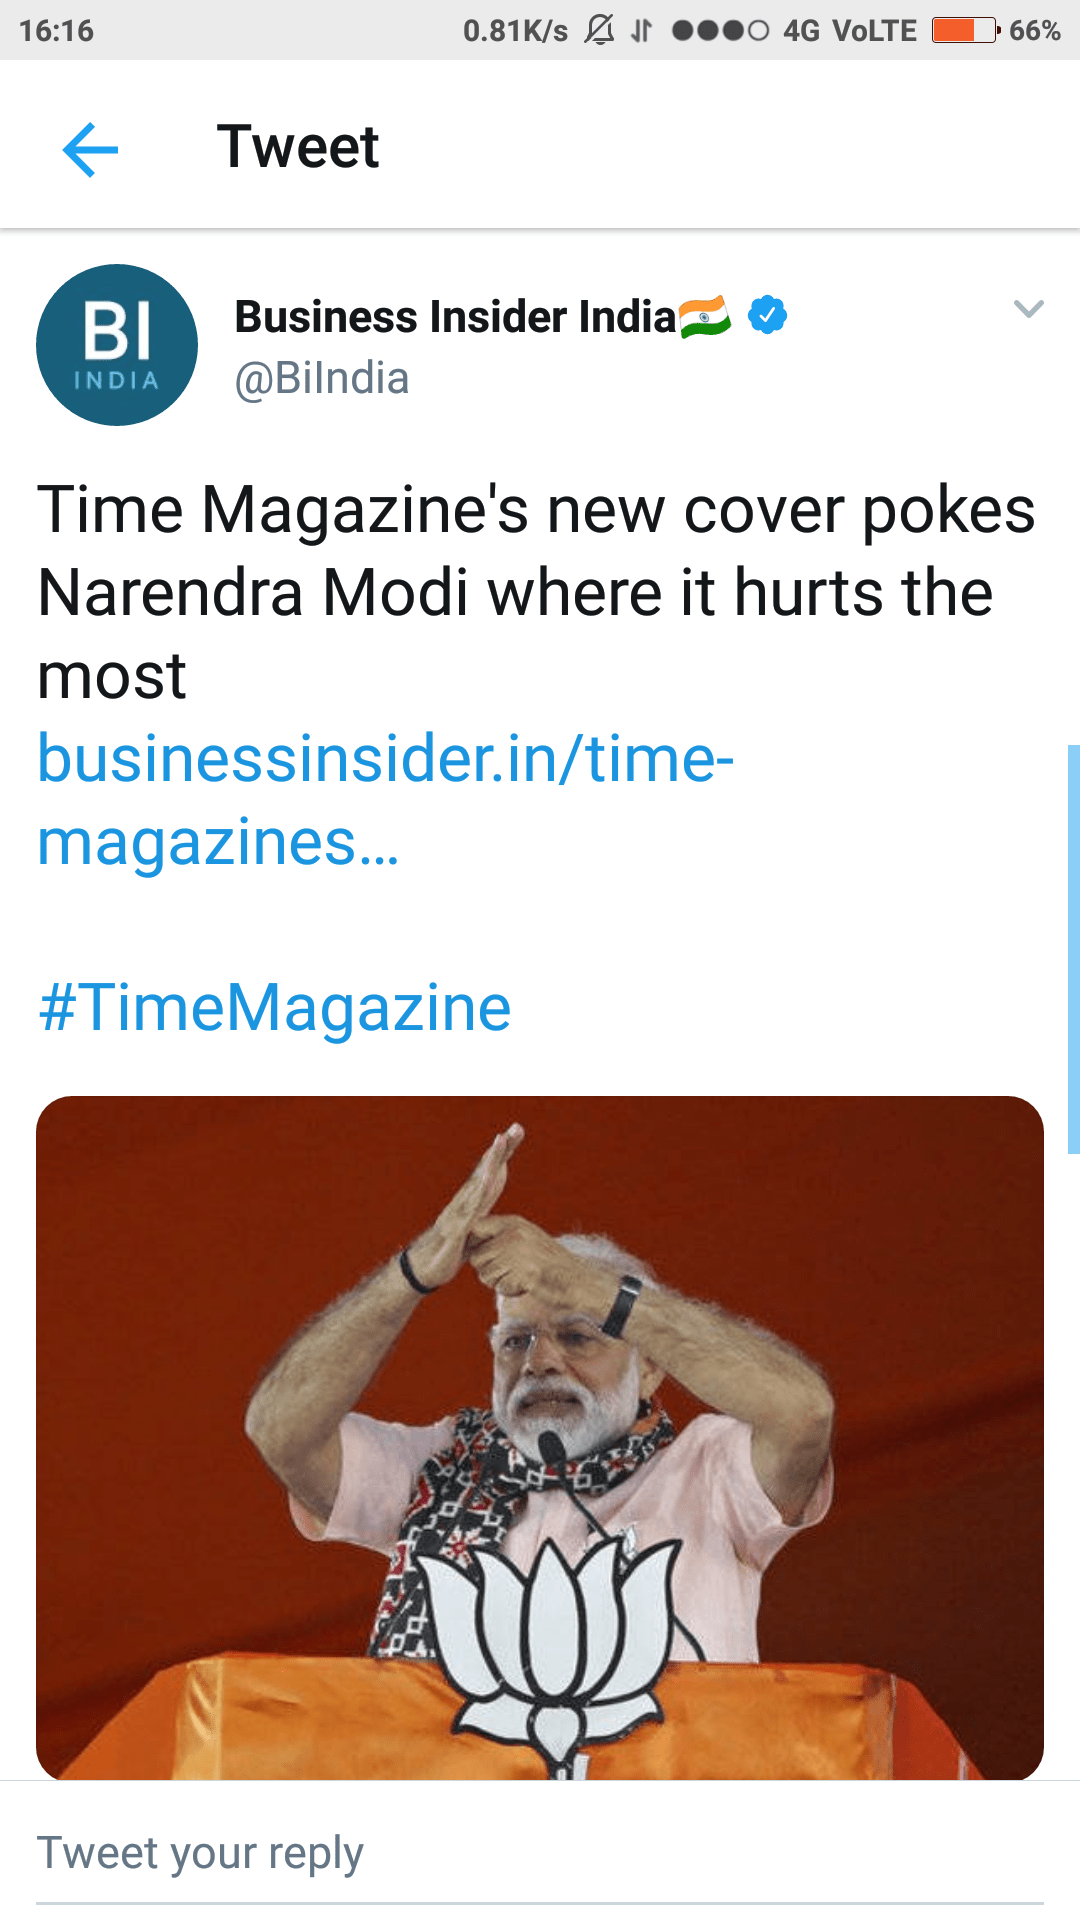Tap the Tweet header title
Image resolution: width=1080 pixels, height=1920 pixels.
click(298, 147)
